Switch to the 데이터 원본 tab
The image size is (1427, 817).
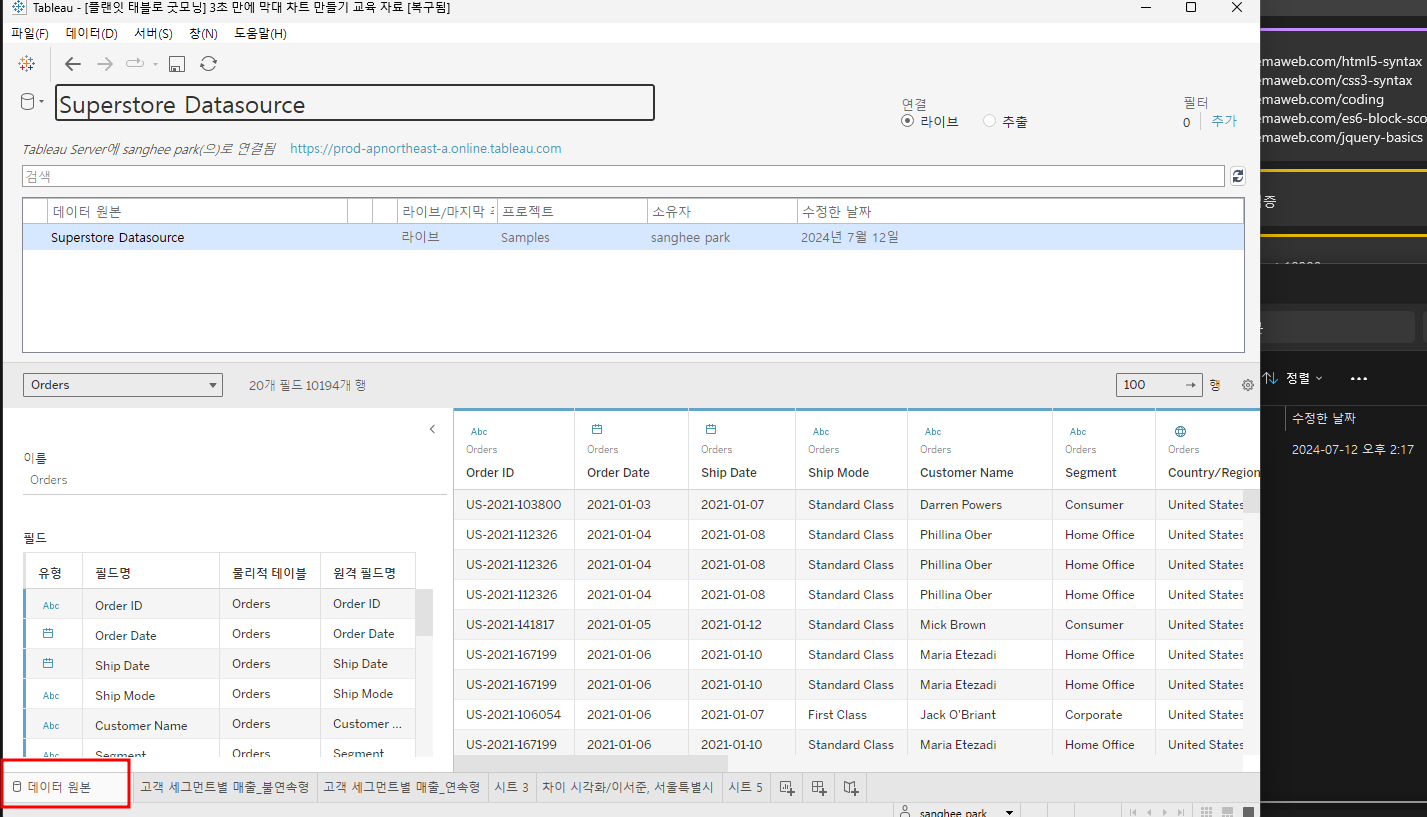click(x=66, y=787)
